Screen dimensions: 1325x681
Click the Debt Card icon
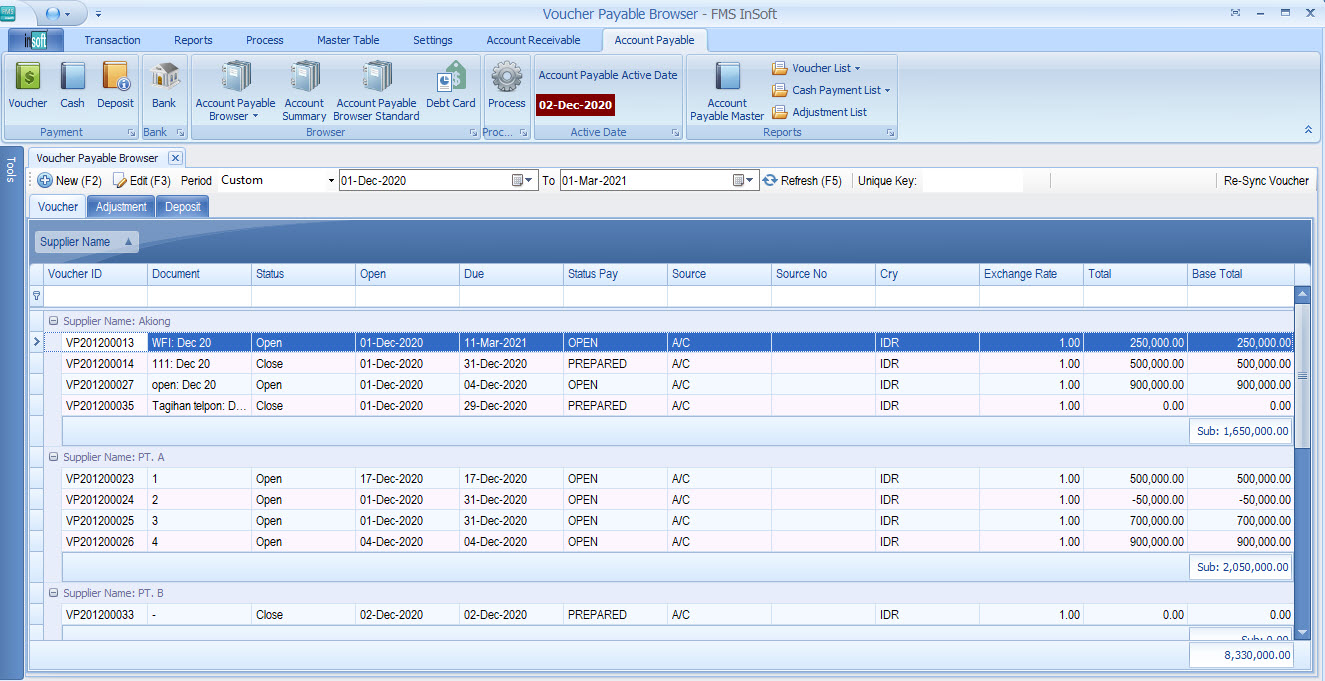coord(451,85)
